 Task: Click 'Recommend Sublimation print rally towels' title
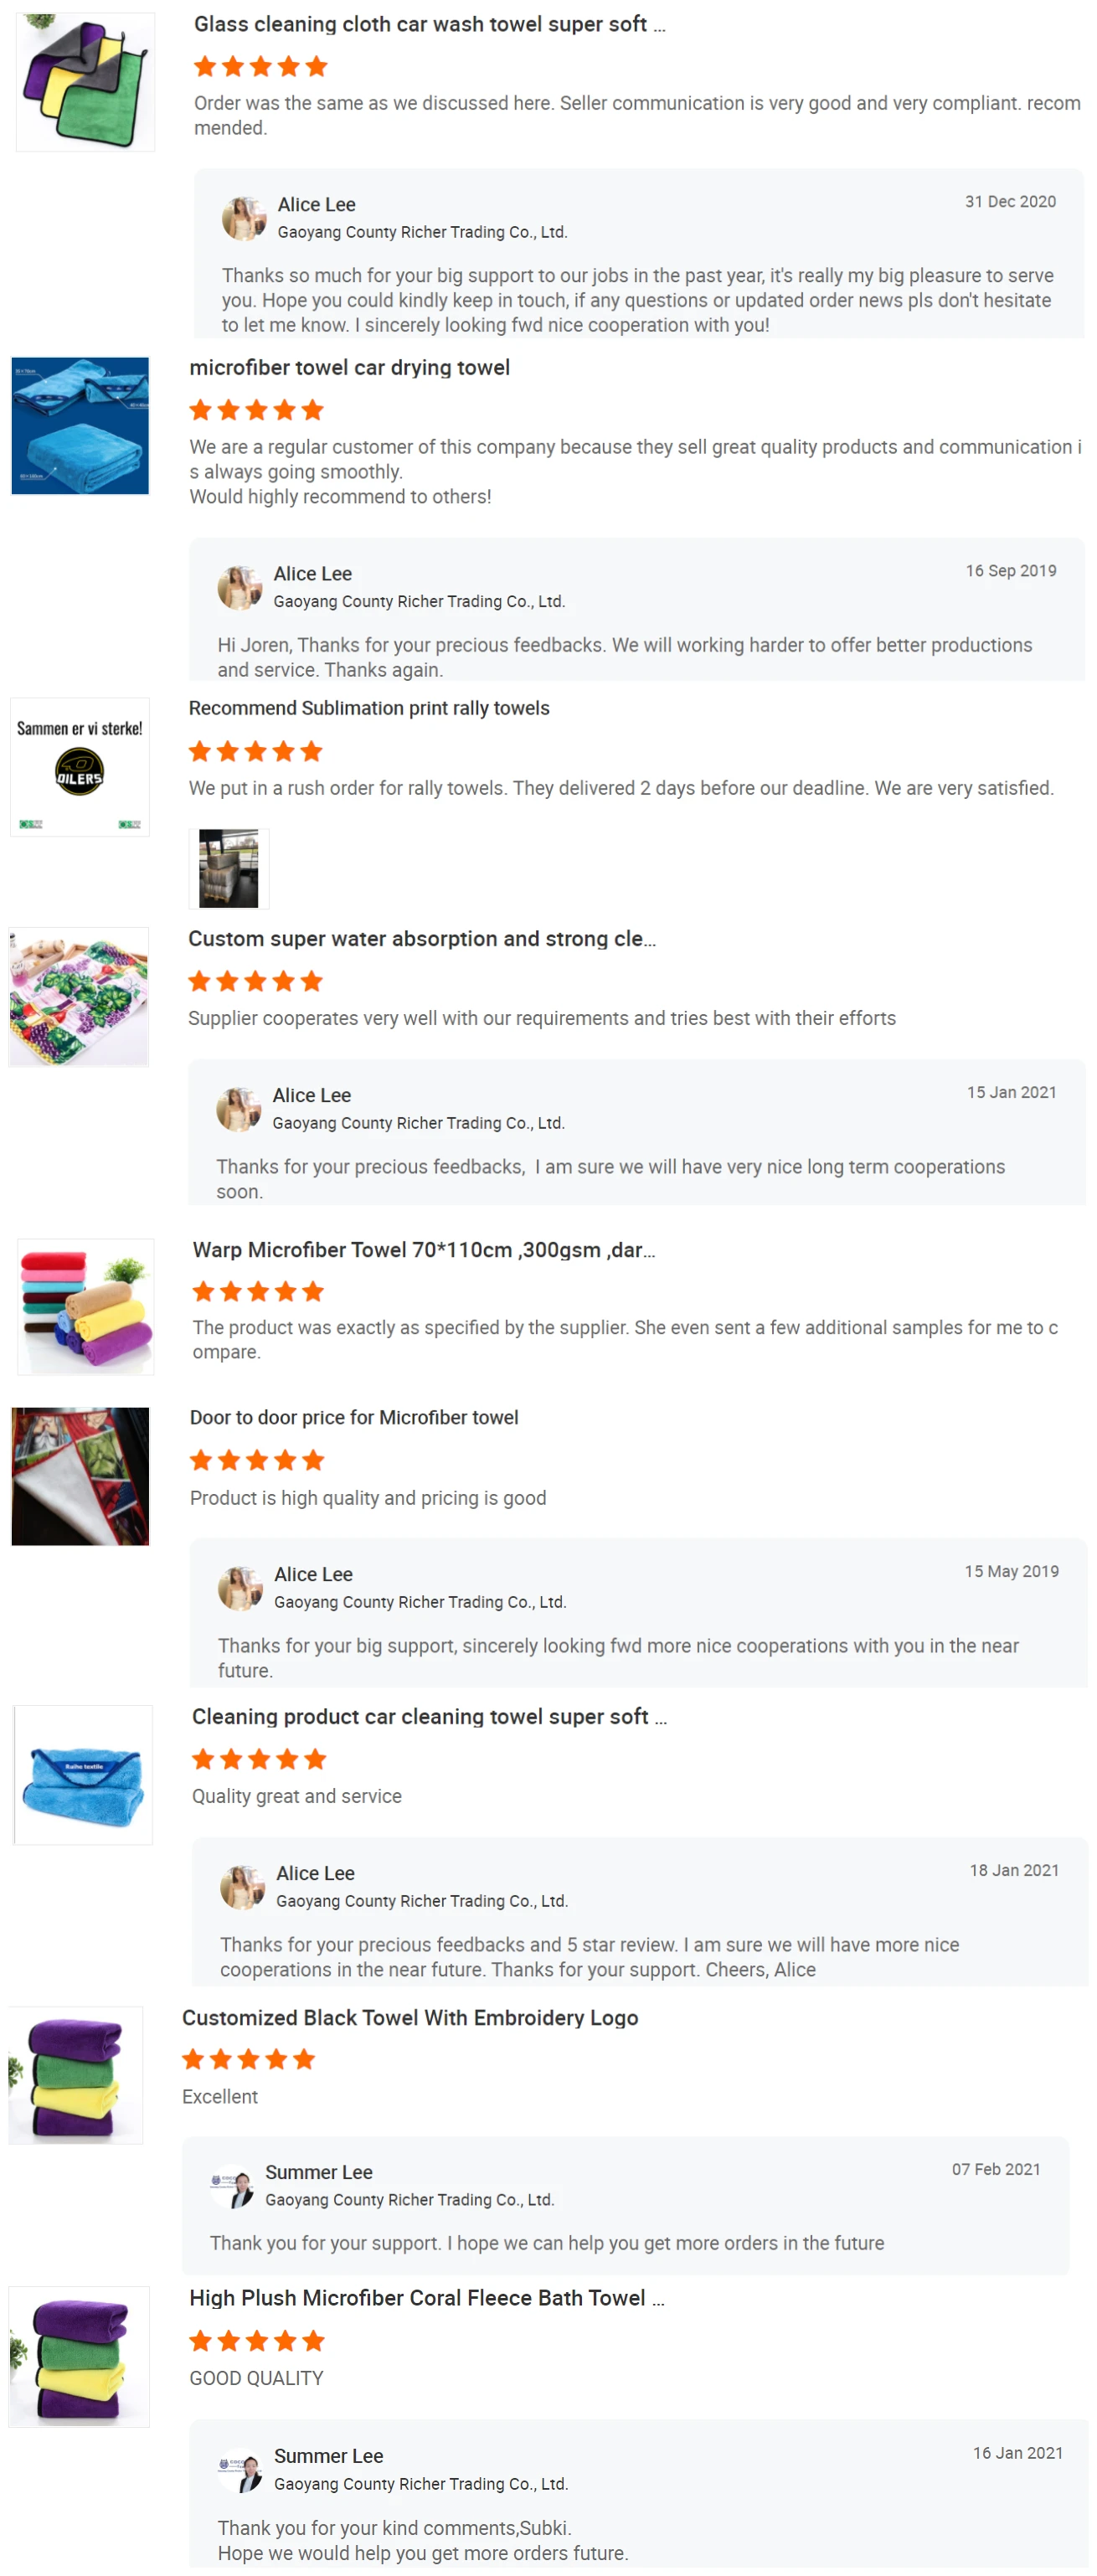click(369, 708)
